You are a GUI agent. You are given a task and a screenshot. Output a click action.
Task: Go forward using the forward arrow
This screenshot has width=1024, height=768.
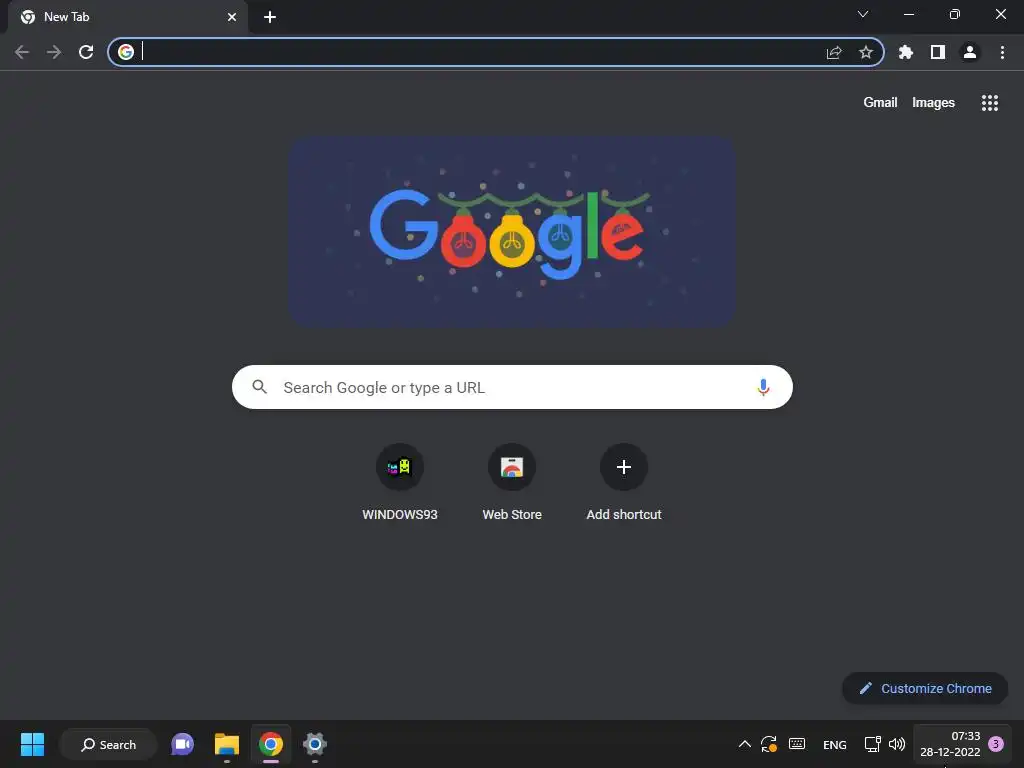point(54,52)
